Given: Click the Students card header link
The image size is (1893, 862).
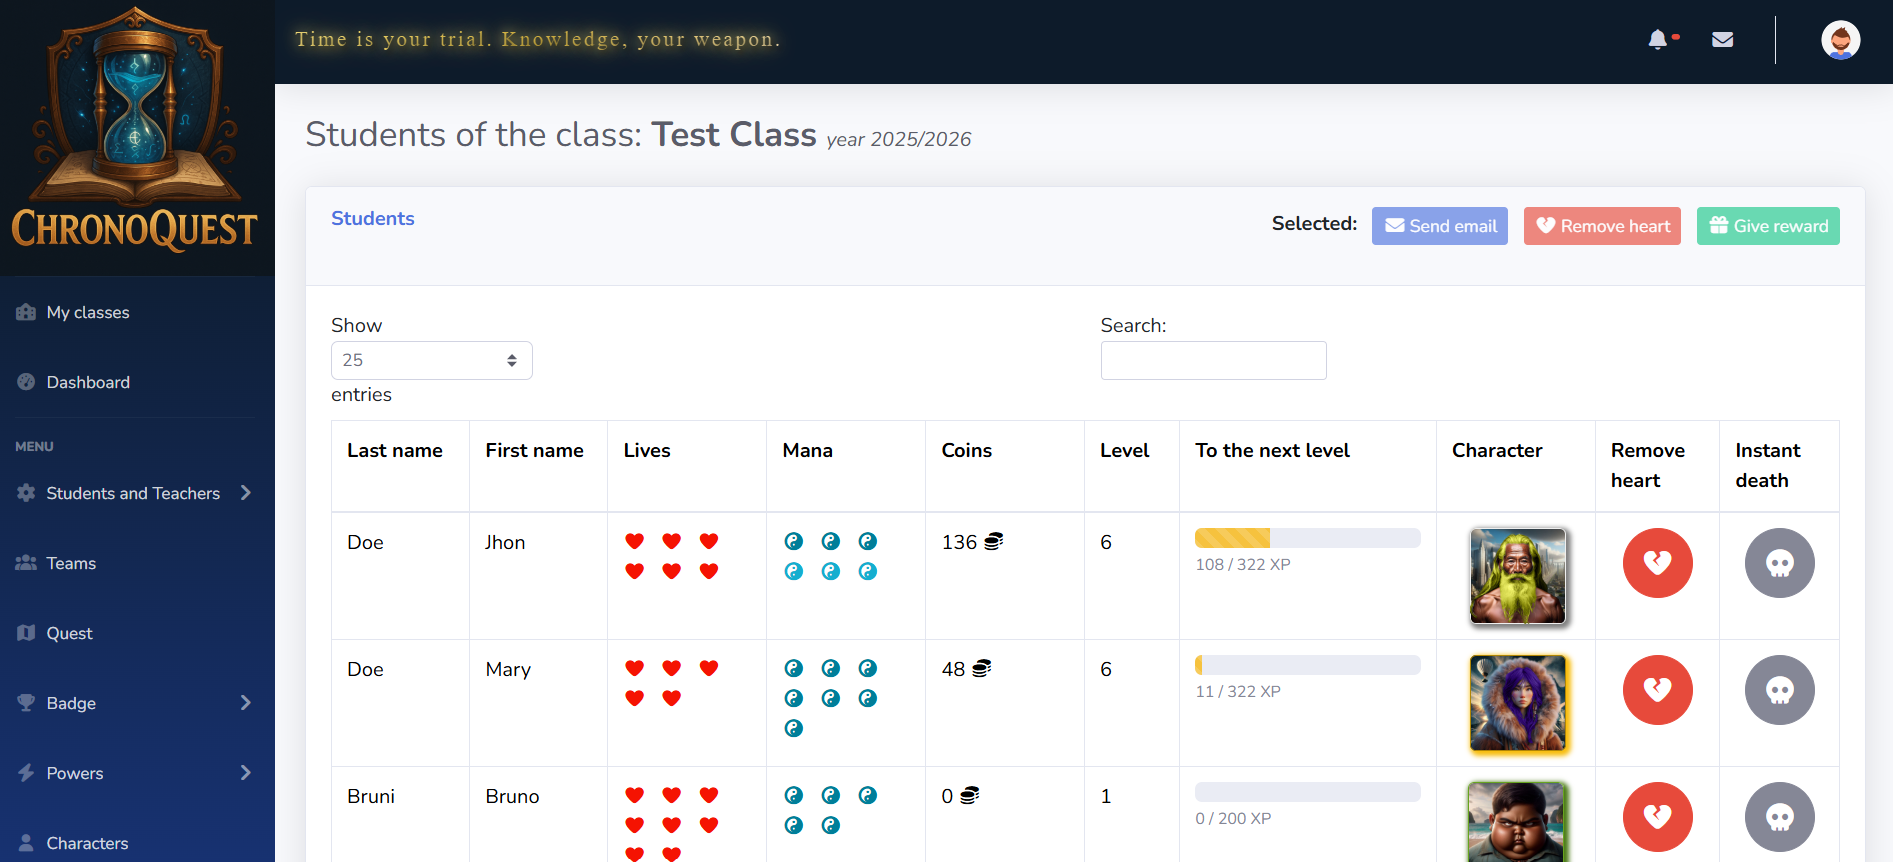Looking at the screenshot, I should click(x=372, y=218).
